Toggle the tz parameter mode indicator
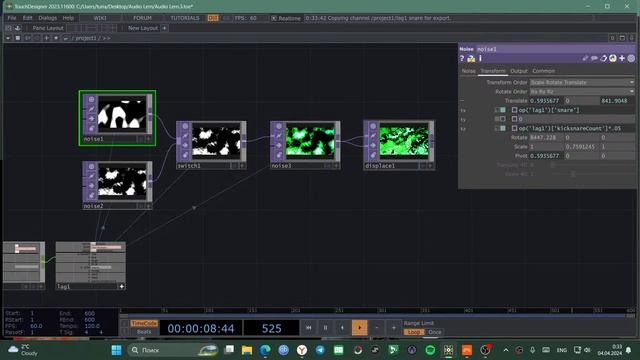The height and width of the screenshot is (360, 640). click(x=503, y=129)
